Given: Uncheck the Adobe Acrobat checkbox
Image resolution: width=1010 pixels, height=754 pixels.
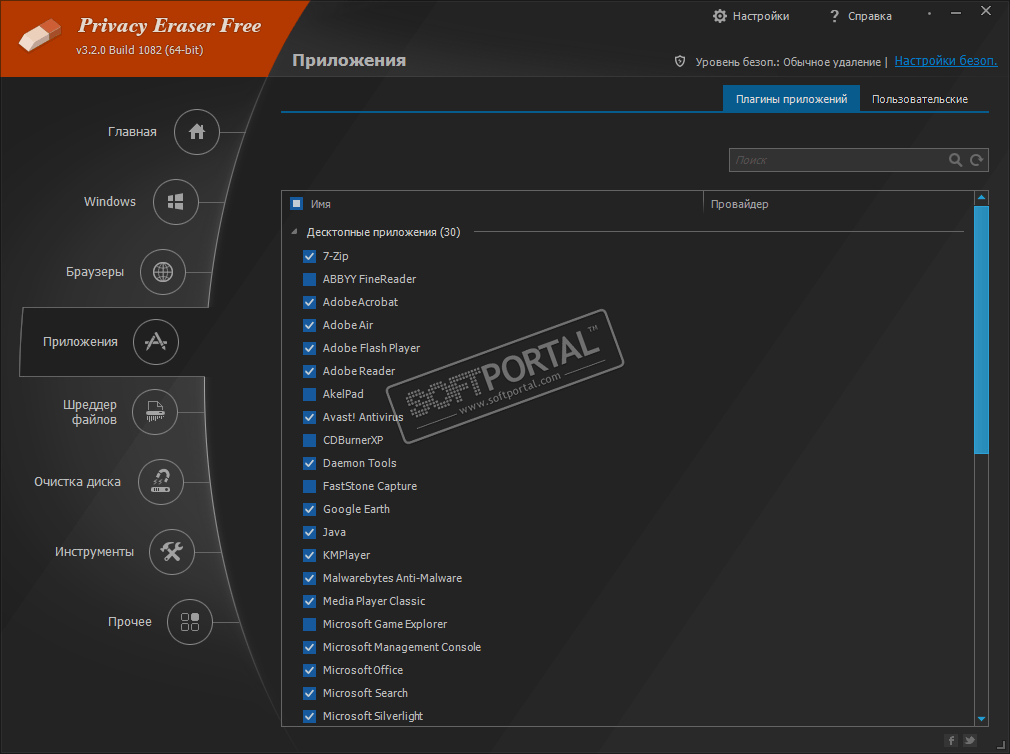Looking at the screenshot, I should pyautogui.click(x=309, y=302).
